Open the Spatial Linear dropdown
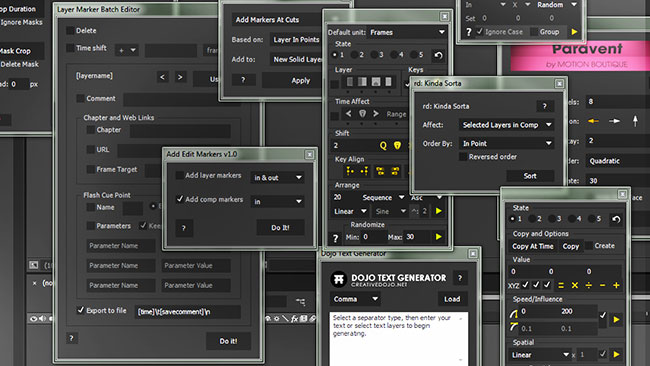The image size is (650, 366). pyautogui.click(x=540, y=355)
